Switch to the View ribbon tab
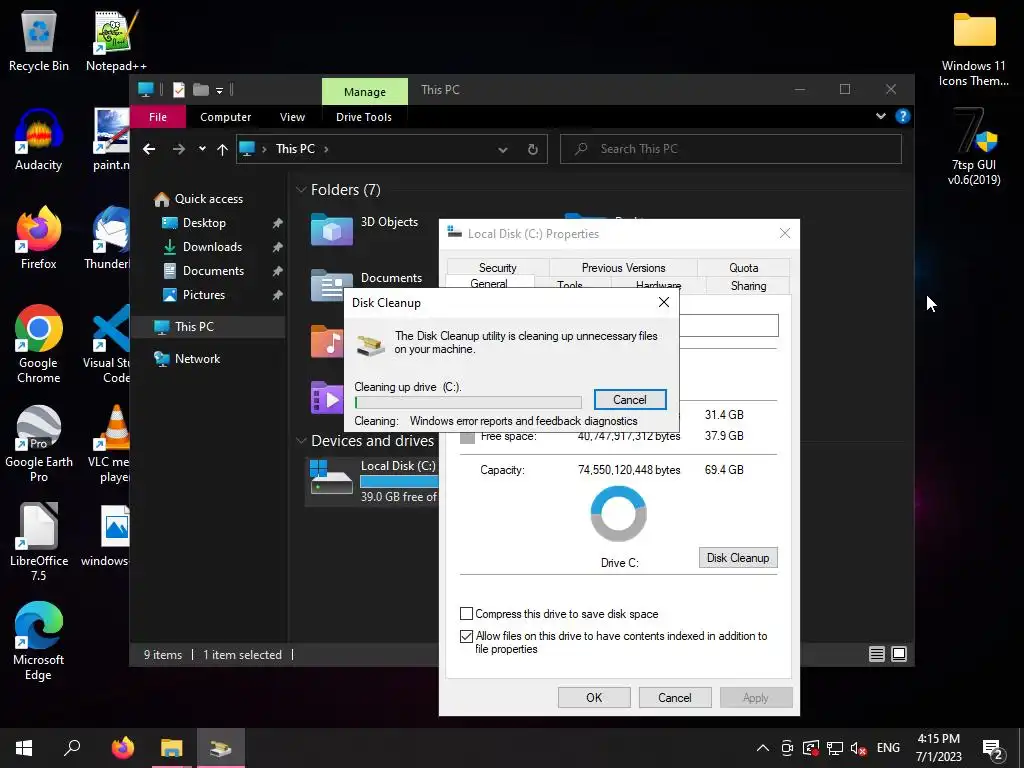This screenshot has width=1024, height=768. [293, 117]
